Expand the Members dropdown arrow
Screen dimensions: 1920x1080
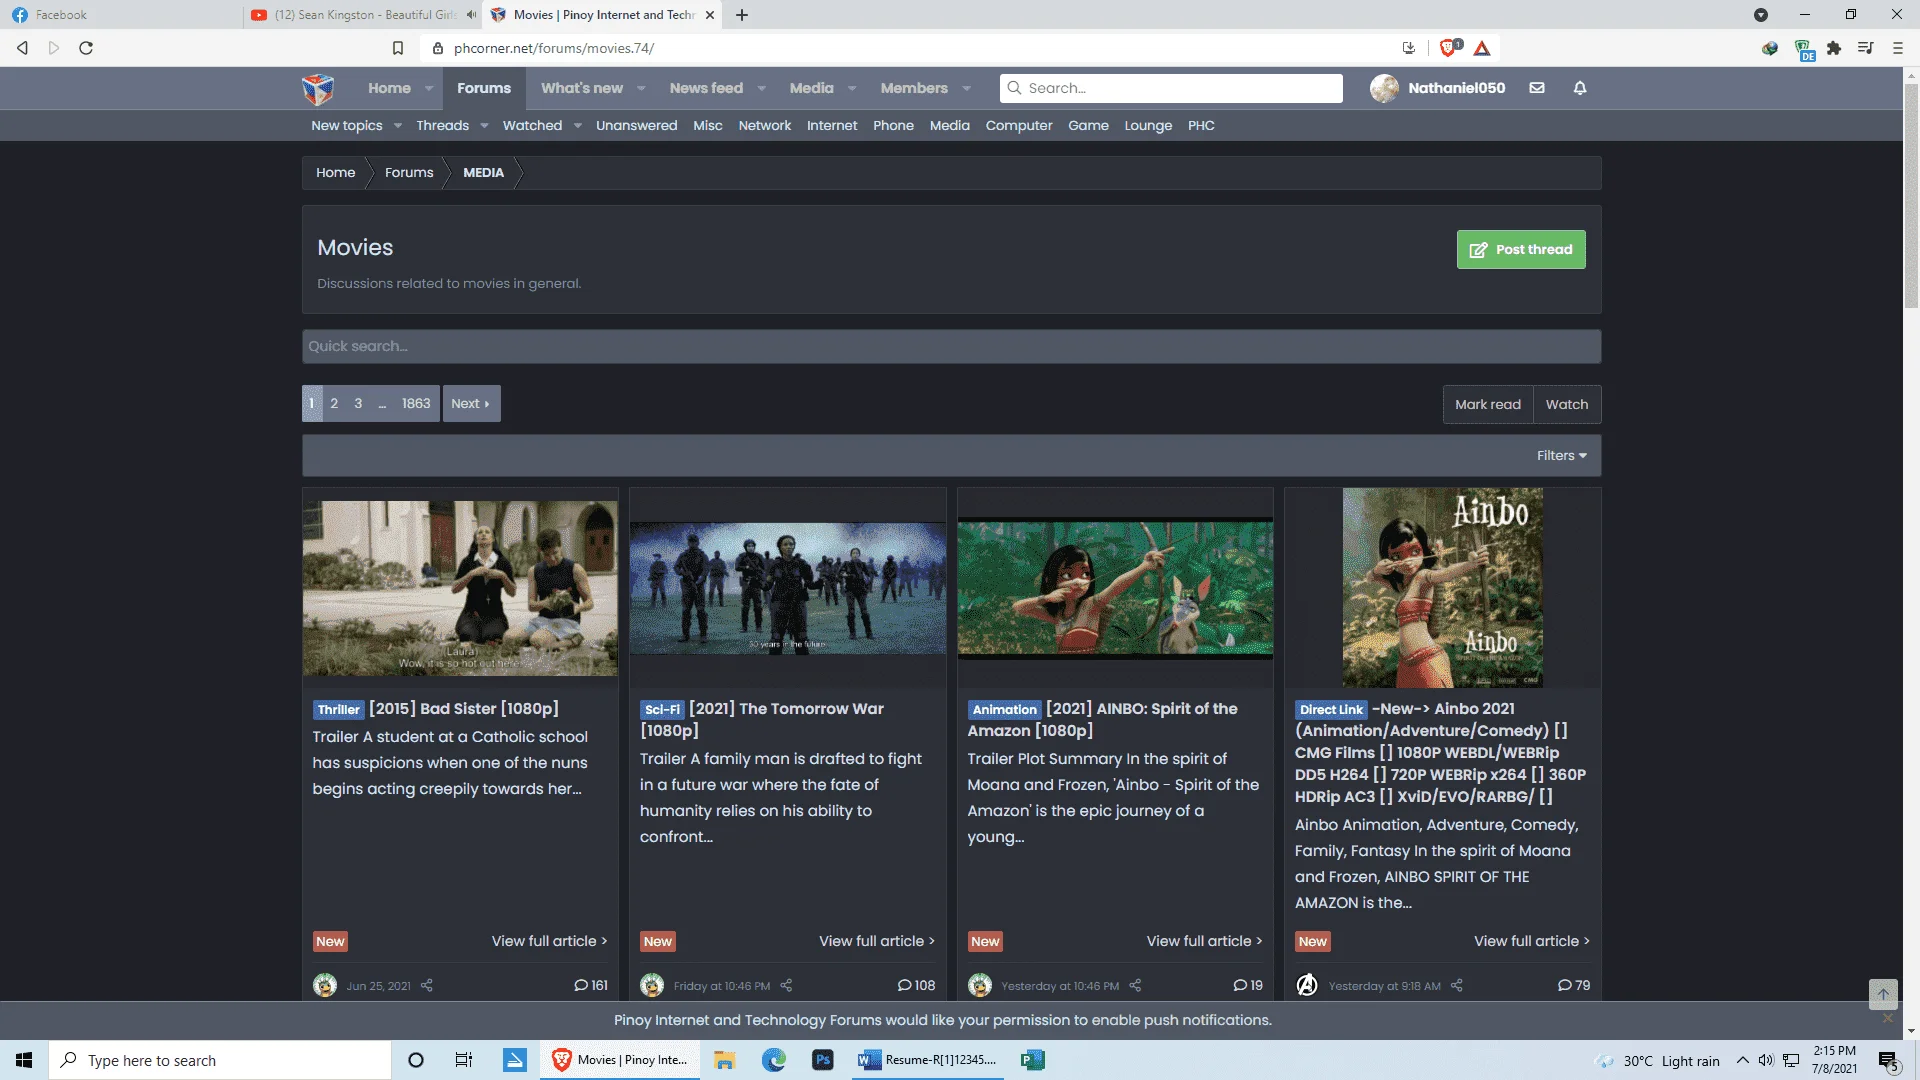[x=967, y=88]
